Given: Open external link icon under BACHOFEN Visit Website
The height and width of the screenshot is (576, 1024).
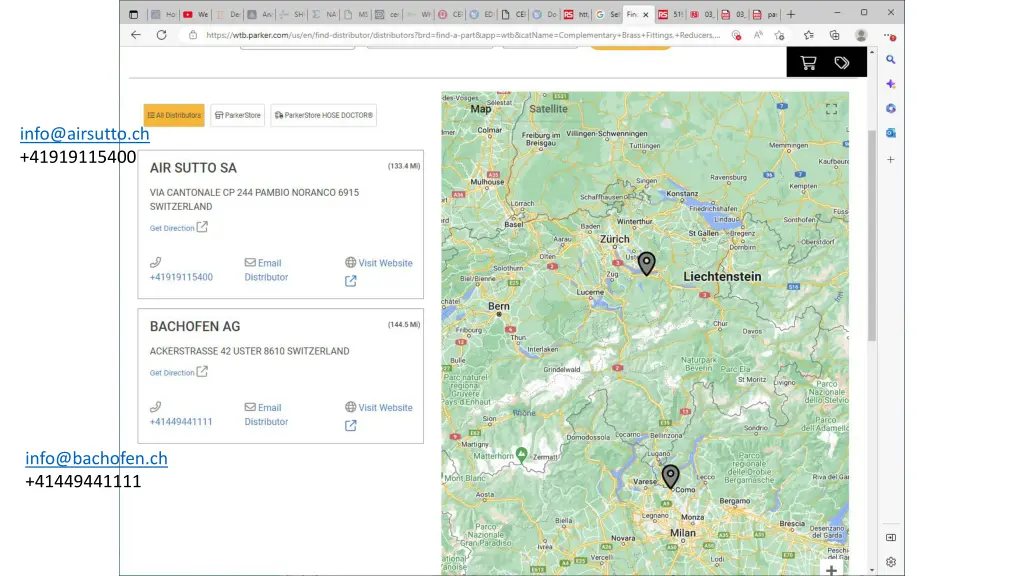Looking at the screenshot, I should pyautogui.click(x=351, y=426).
